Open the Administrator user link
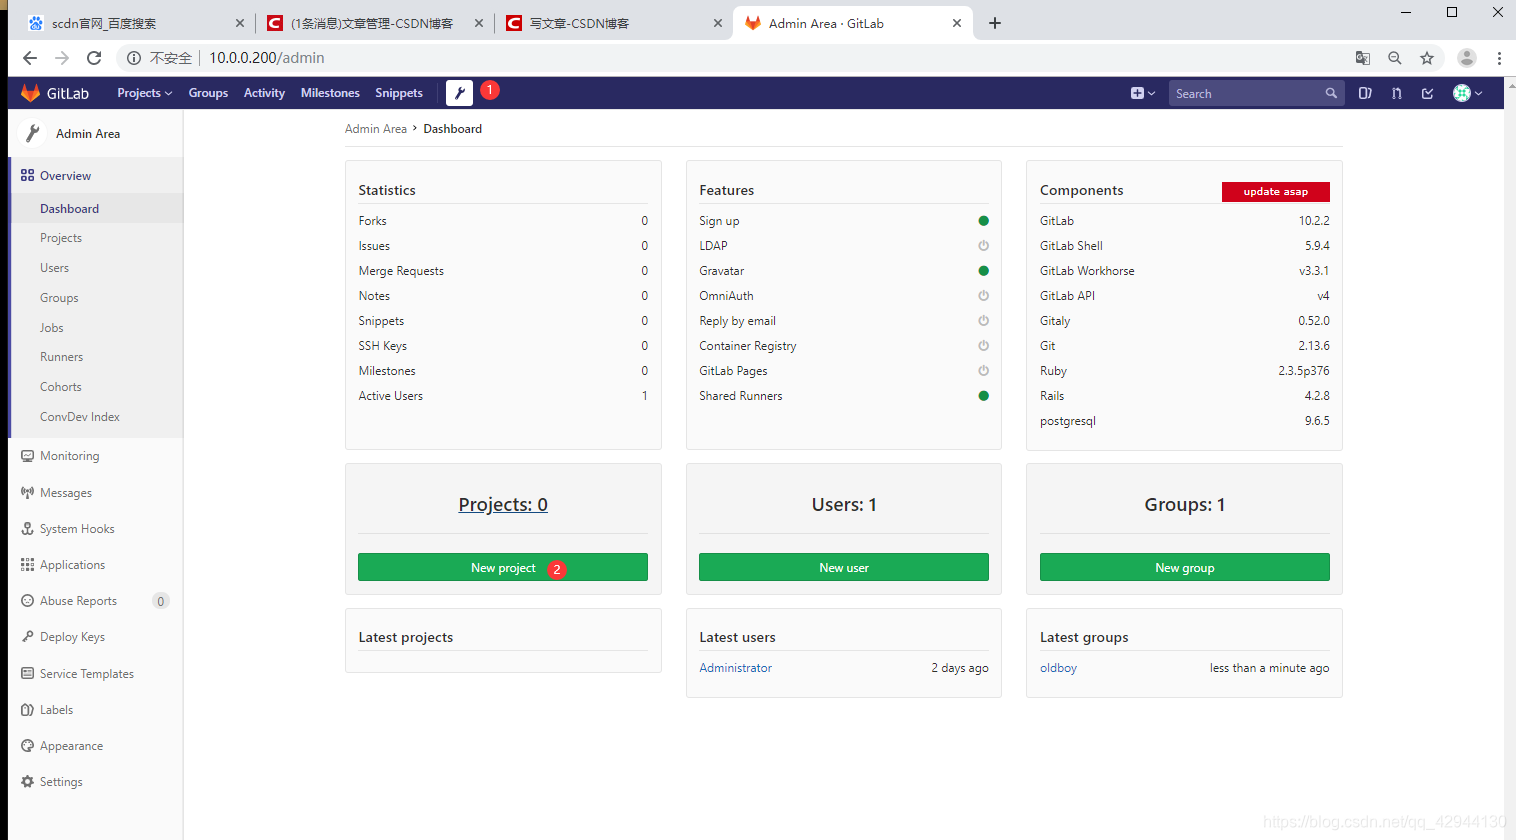 735,668
